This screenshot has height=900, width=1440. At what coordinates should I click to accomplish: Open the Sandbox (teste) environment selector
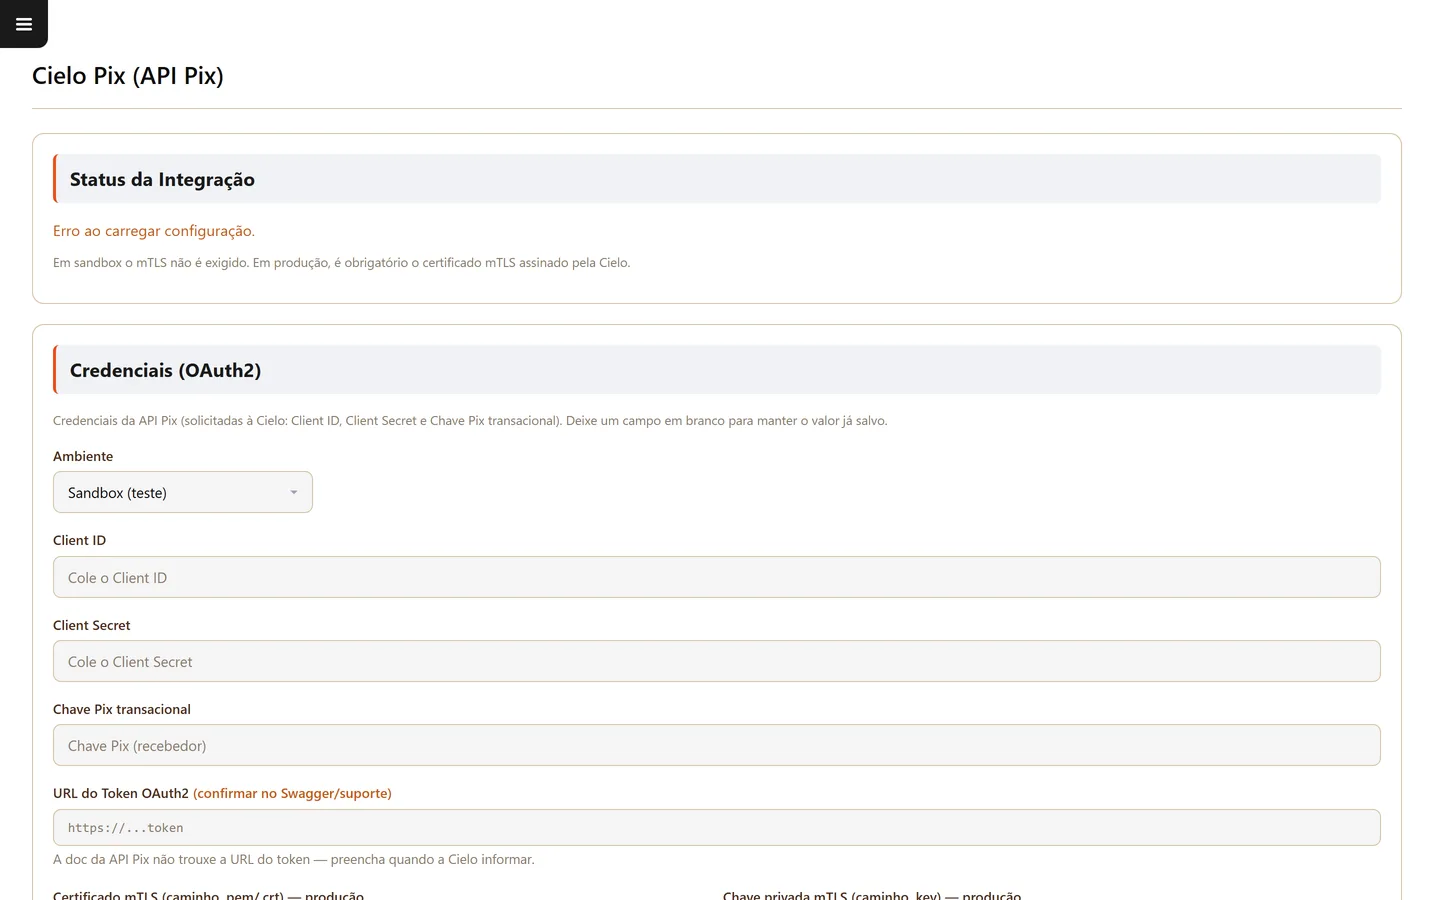pos(183,492)
